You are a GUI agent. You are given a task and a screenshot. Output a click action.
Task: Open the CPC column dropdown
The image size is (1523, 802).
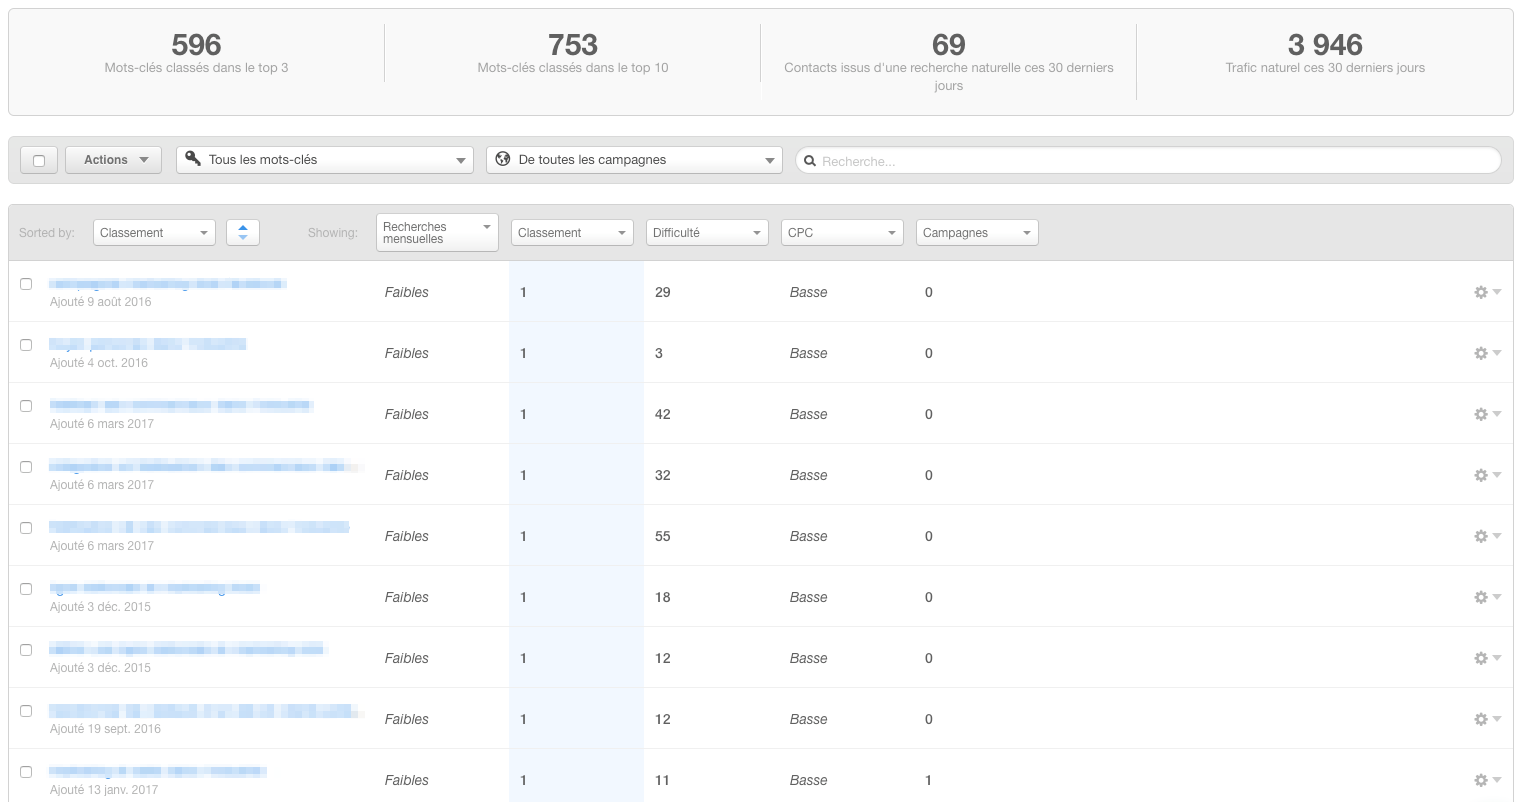pos(842,232)
